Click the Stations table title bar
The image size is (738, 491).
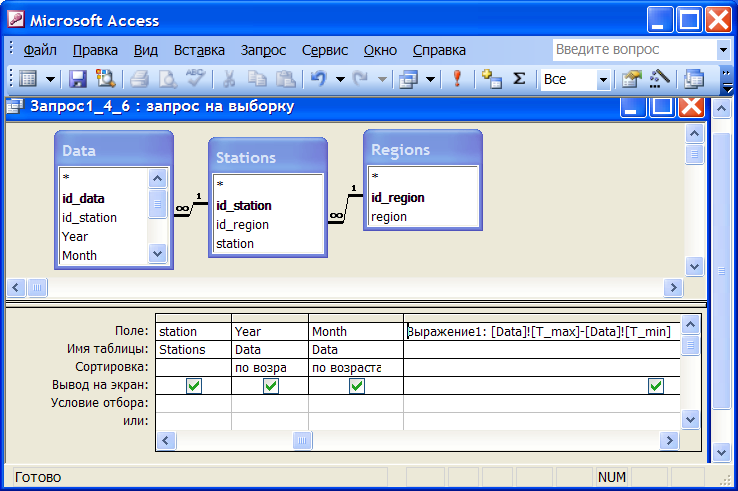[268, 157]
